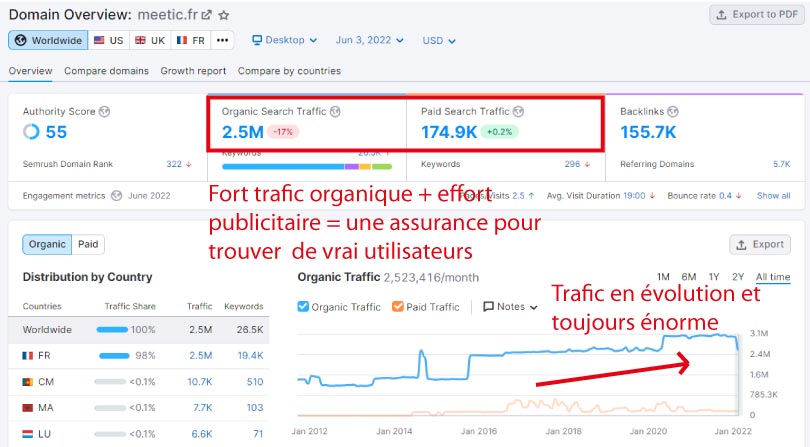Click the Cameroon flag in CM row
Image resolution: width=810 pixels, height=447 pixels.
click(x=27, y=382)
